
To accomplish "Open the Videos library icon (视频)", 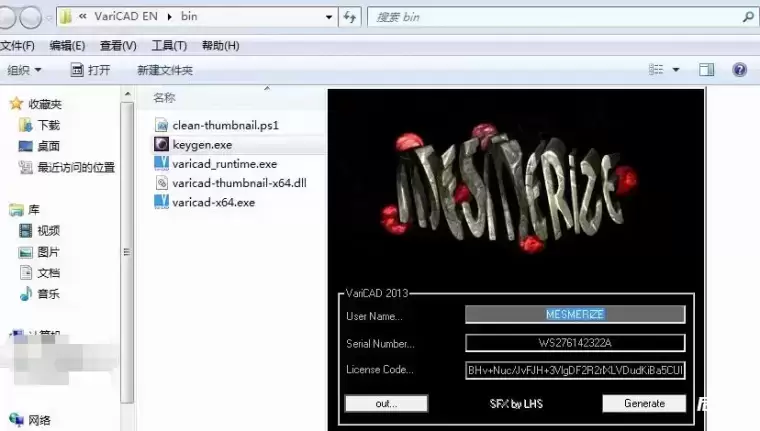I will (25, 230).
